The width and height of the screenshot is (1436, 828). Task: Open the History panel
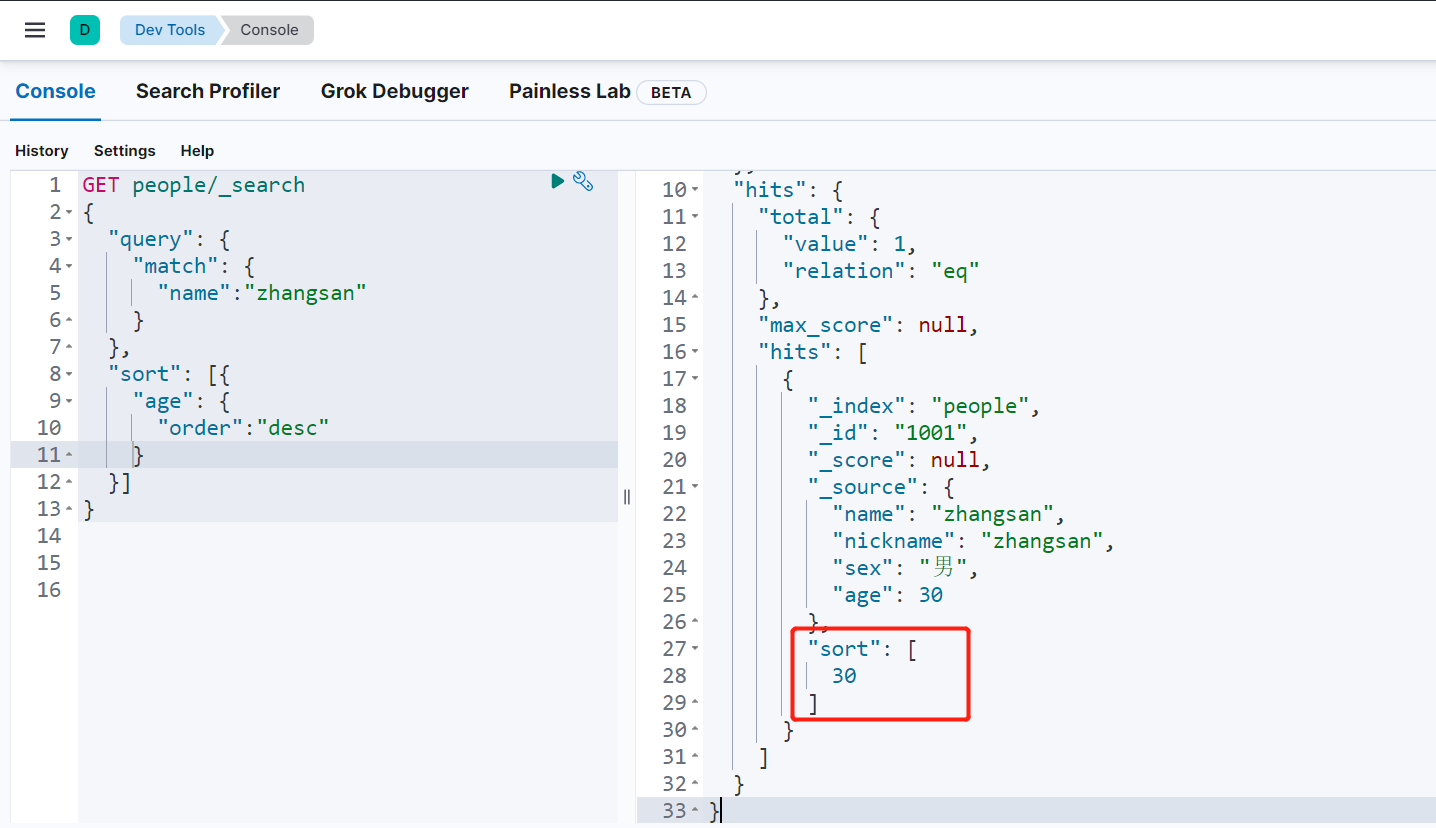42,150
